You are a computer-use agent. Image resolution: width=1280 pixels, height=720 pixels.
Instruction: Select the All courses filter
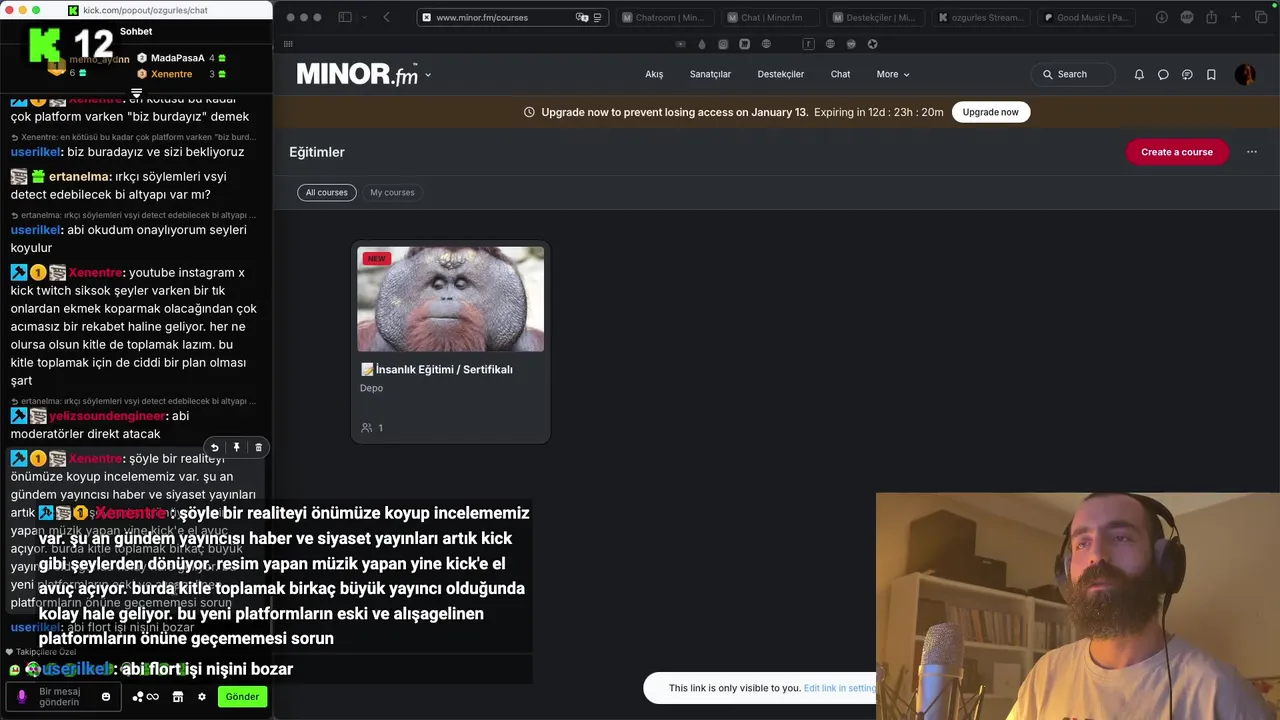(x=327, y=192)
